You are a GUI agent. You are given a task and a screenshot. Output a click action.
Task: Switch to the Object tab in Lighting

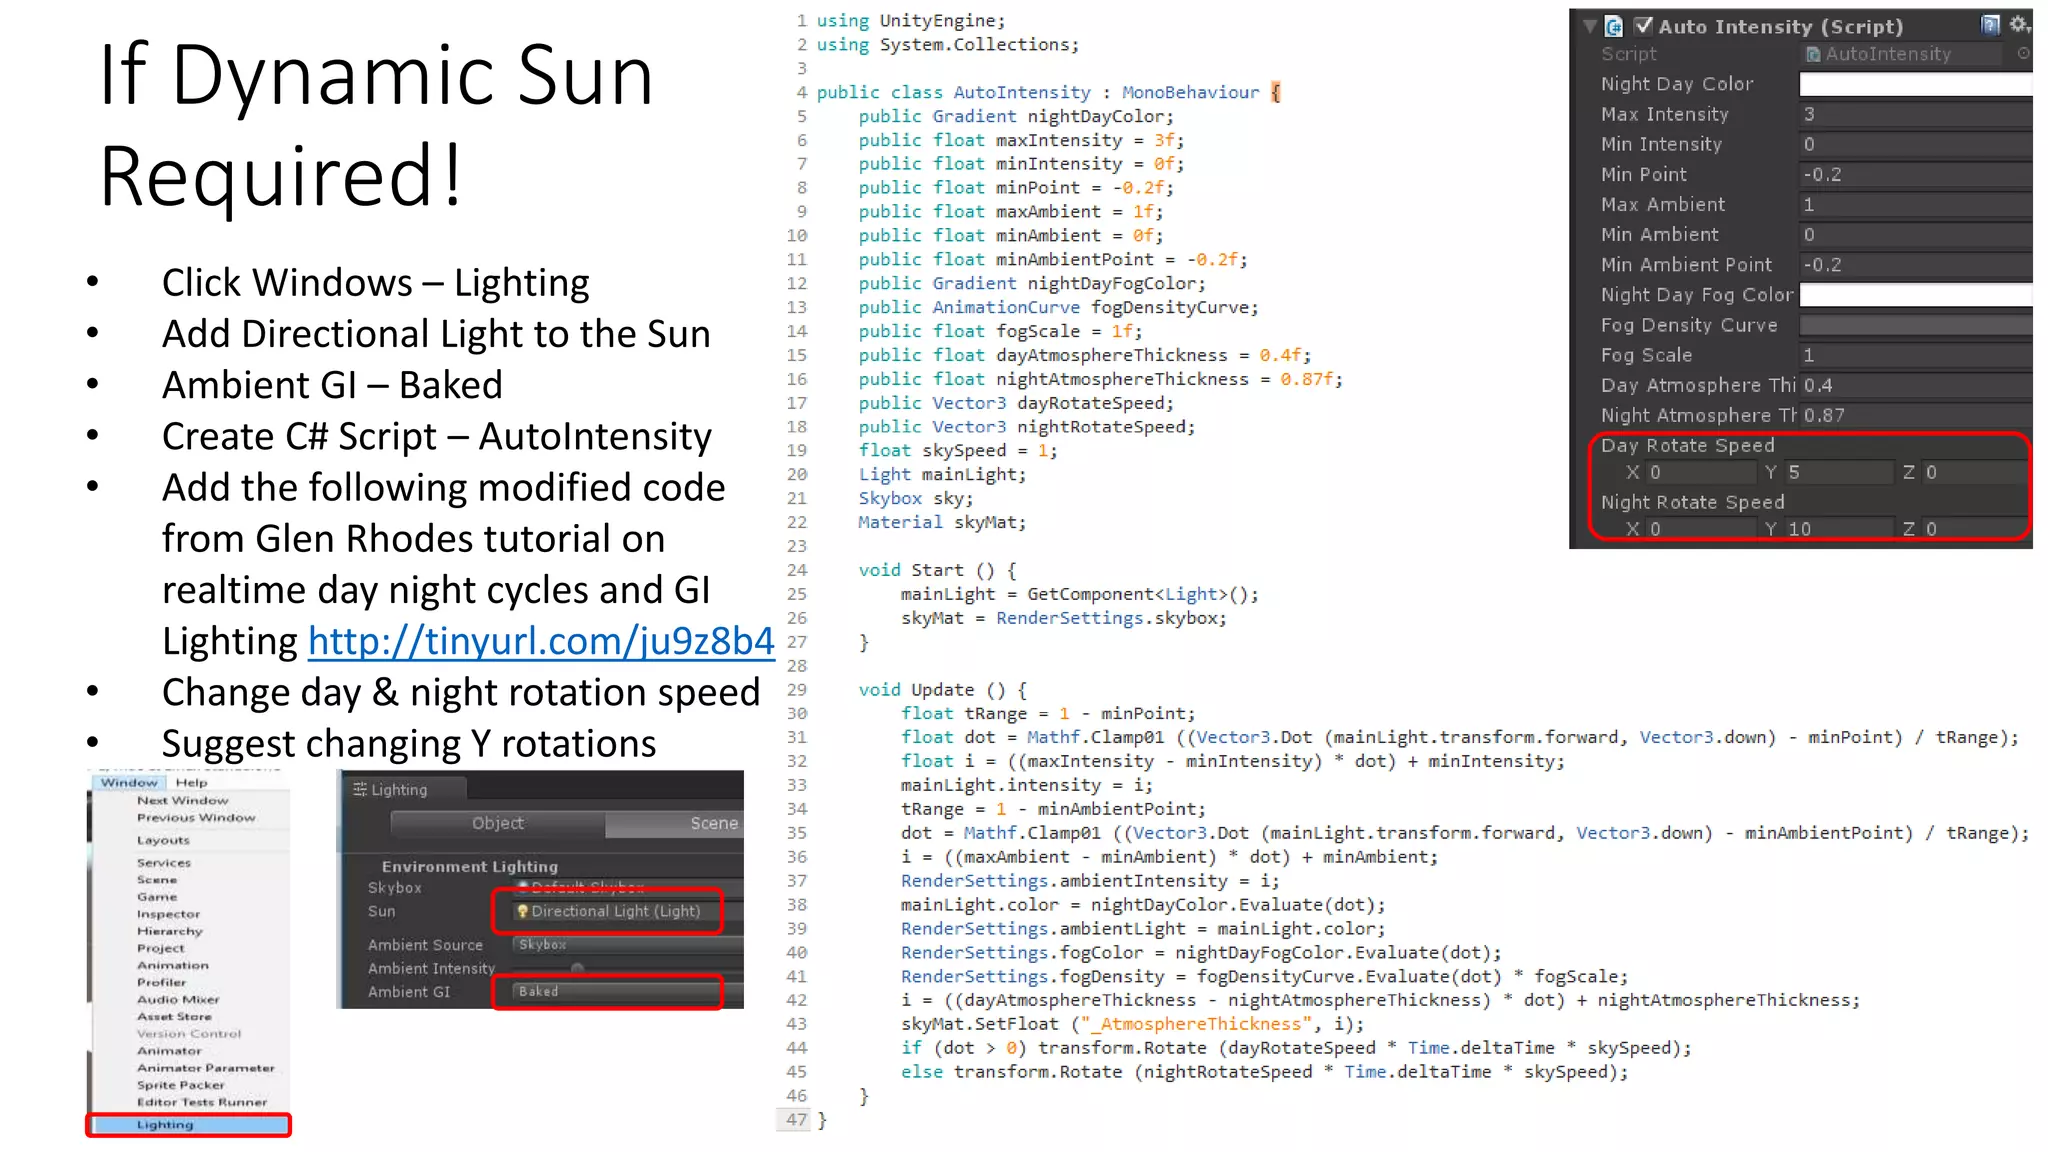coord(498,824)
